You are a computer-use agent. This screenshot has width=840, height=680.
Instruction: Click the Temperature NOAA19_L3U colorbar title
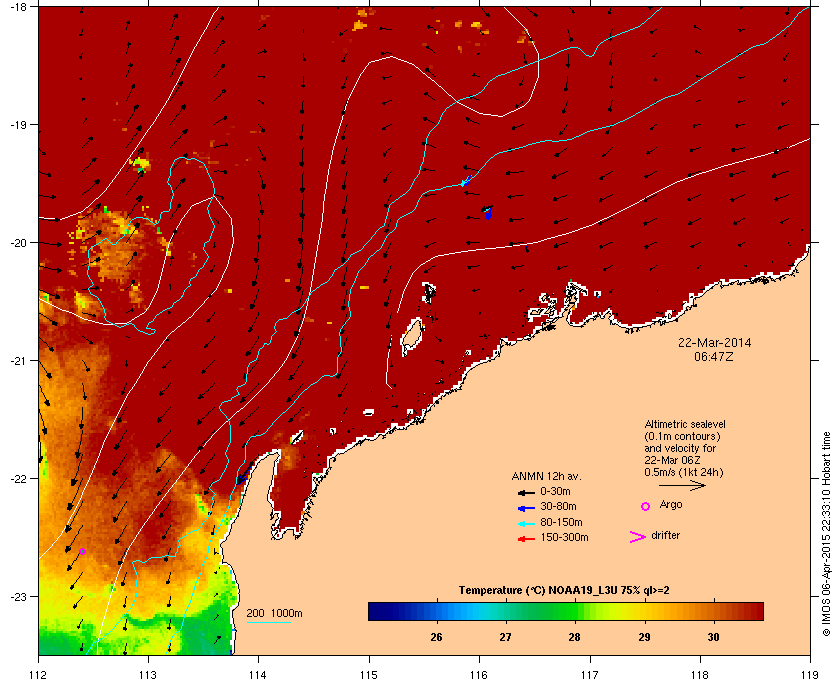pos(564,591)
